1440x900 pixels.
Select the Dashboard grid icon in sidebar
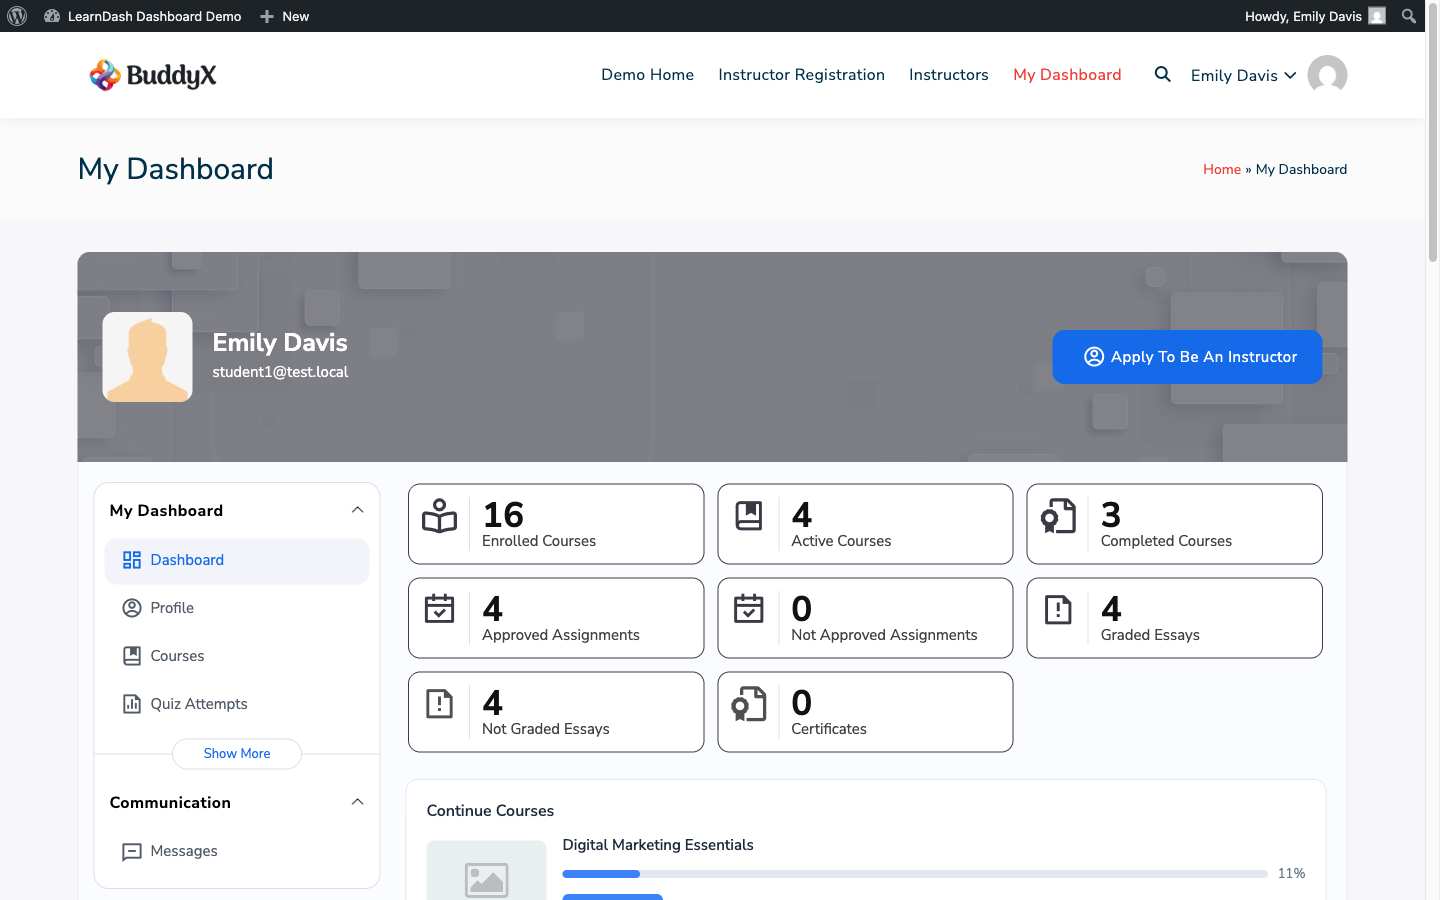point(132,560)
